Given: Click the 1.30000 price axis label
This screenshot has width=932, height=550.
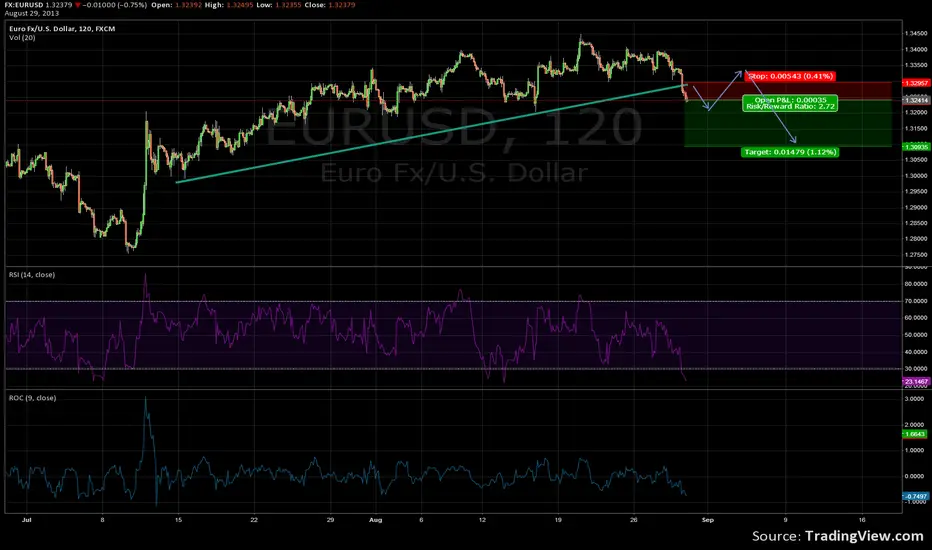Looking at the screenshot, I should point(916,176).
